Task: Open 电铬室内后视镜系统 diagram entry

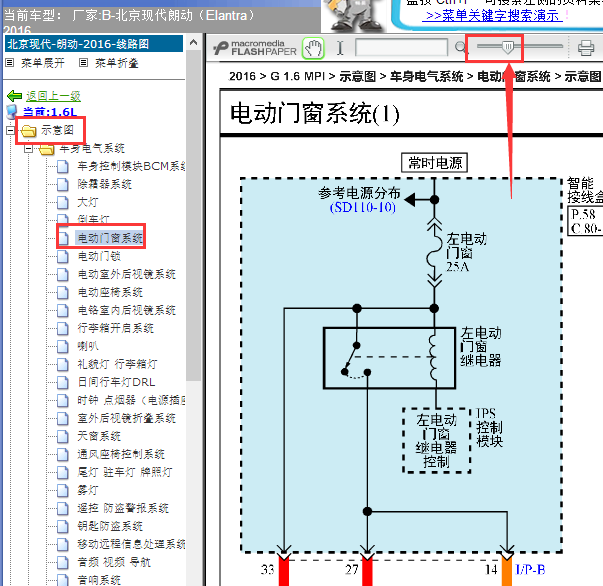Action: [x=127, y=310]
